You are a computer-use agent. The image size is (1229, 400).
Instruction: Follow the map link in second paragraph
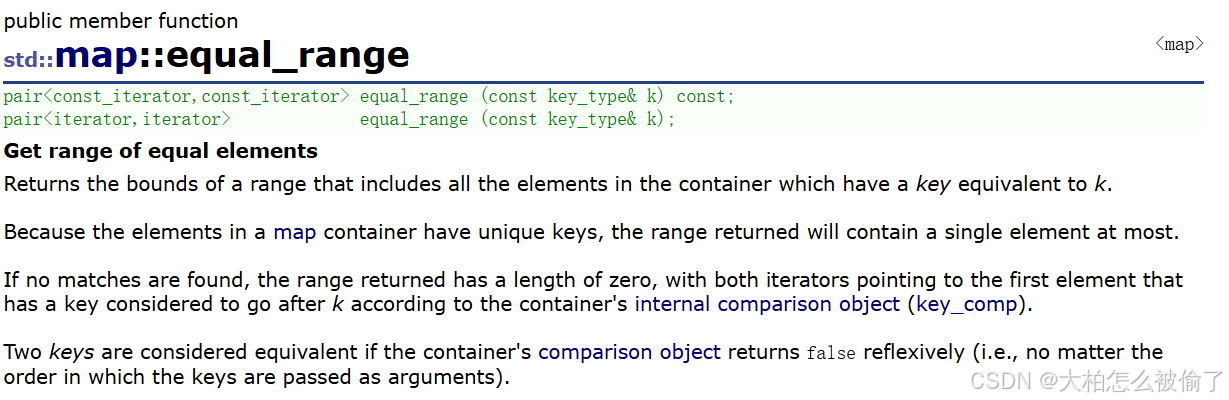(295, 232)
